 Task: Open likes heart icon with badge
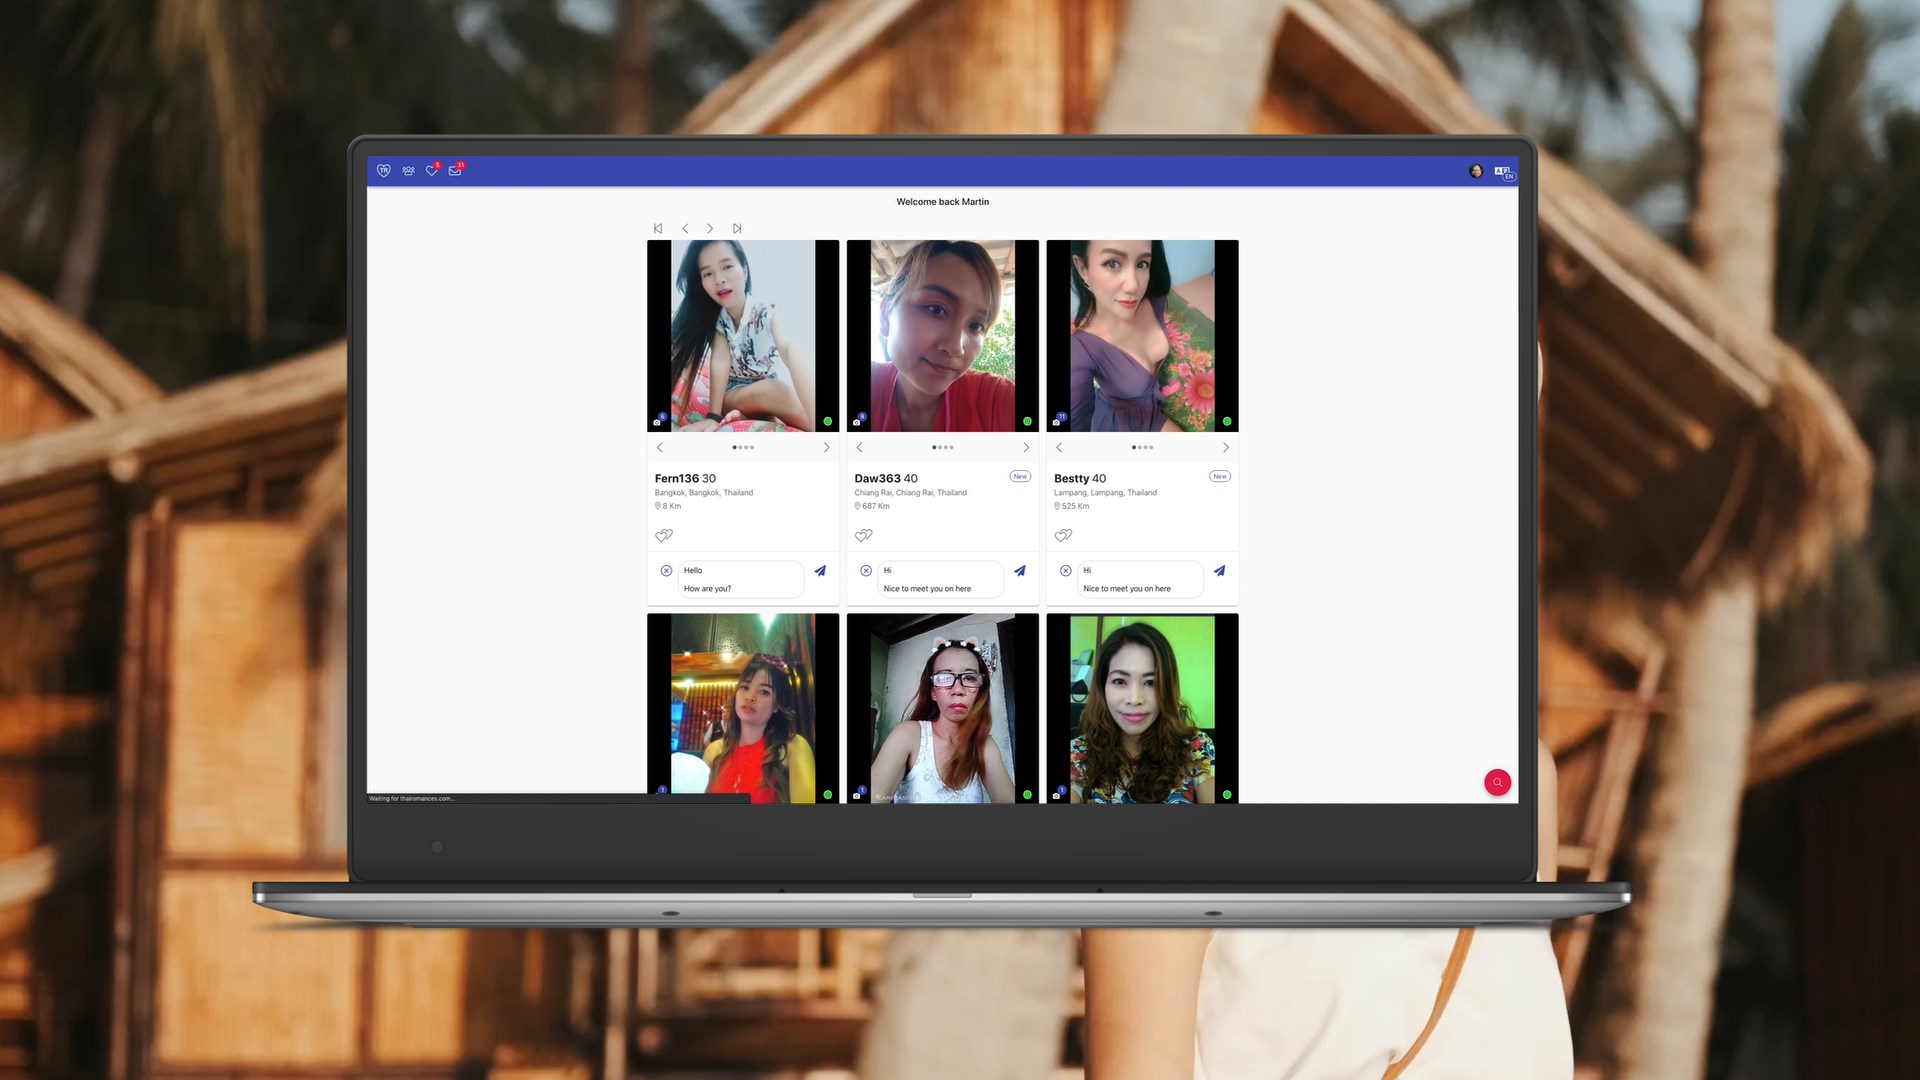click(x=432, y=171)
